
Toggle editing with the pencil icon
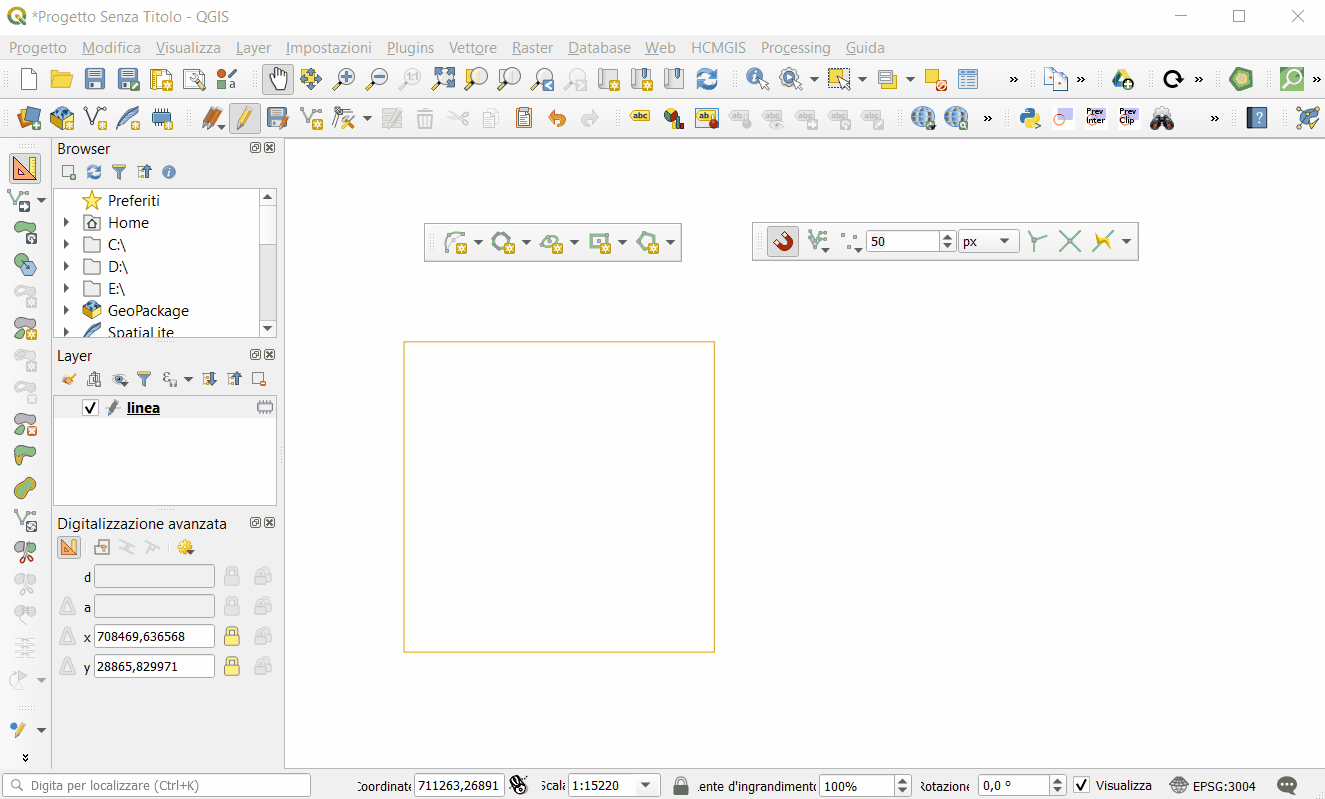(x=244, y=119)
